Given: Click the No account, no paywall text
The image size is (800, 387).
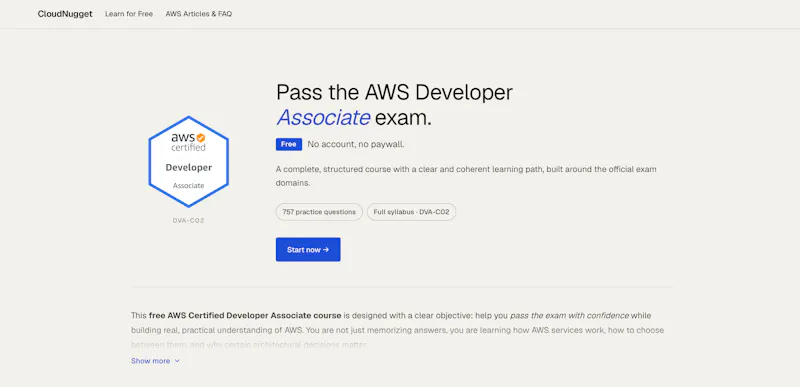Looking at the screenshot, I should pos(356,144).
